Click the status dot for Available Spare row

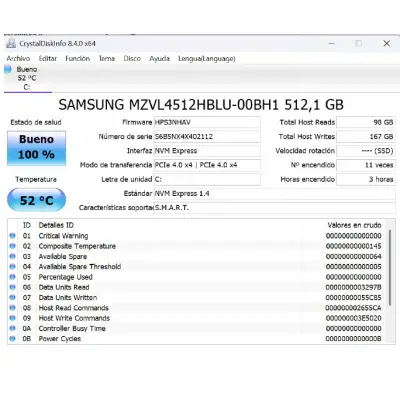12,256
